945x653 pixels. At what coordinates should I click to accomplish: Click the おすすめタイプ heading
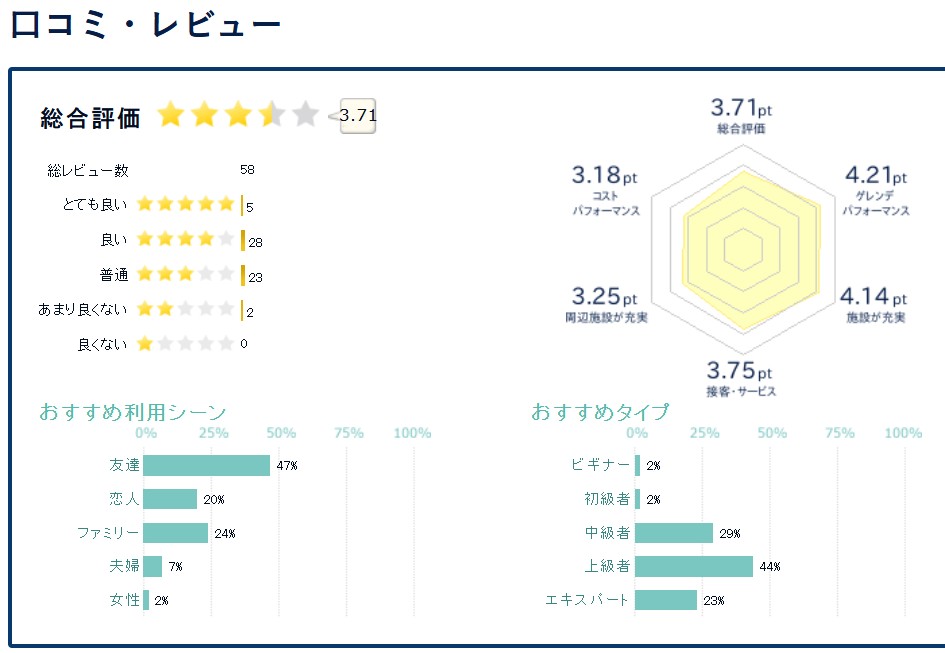[600, 412]
